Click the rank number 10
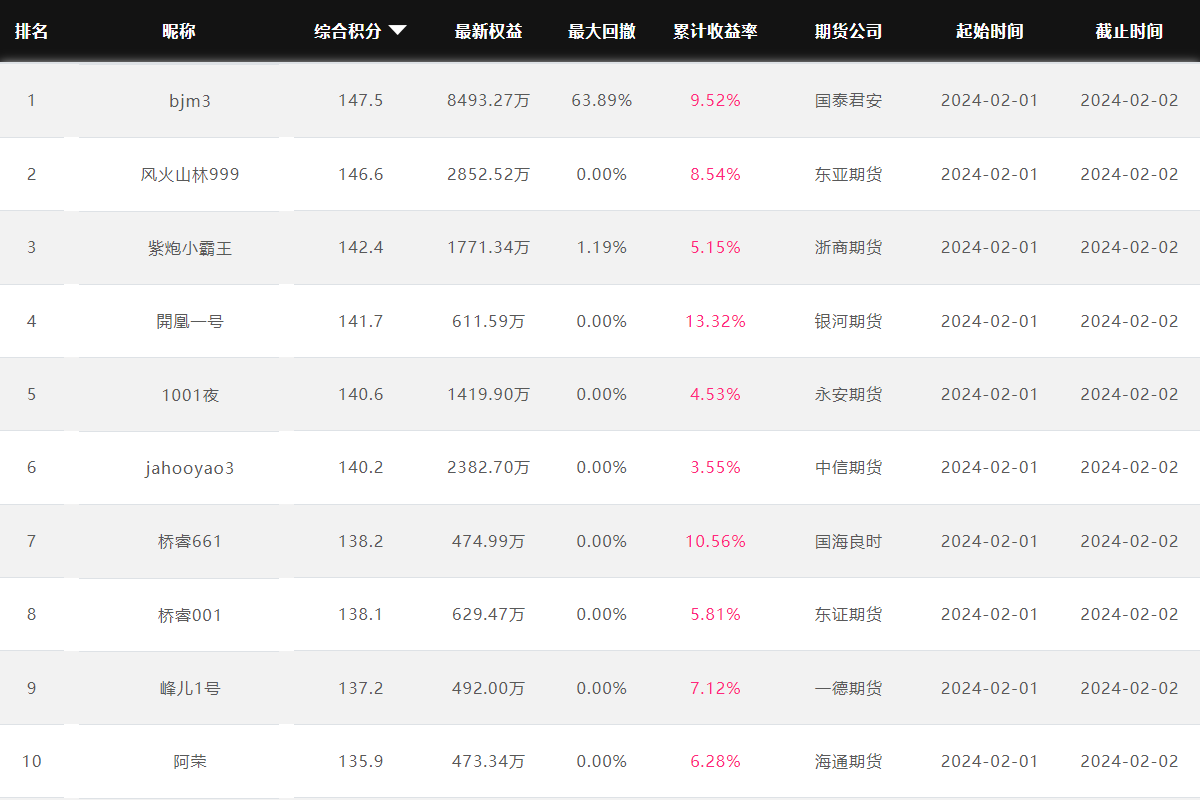This screenshot has height=800, width=1200. tap(32, 761)
